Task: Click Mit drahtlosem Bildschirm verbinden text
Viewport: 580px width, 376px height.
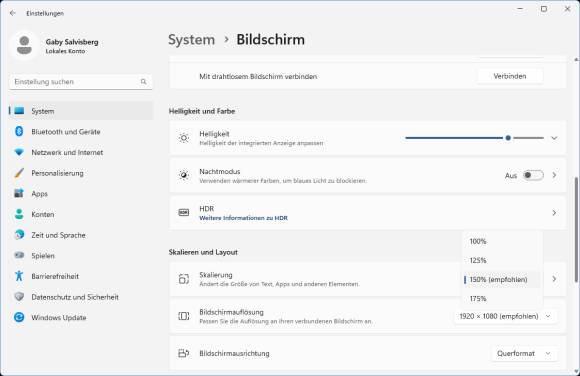Action: pos(258,77)
